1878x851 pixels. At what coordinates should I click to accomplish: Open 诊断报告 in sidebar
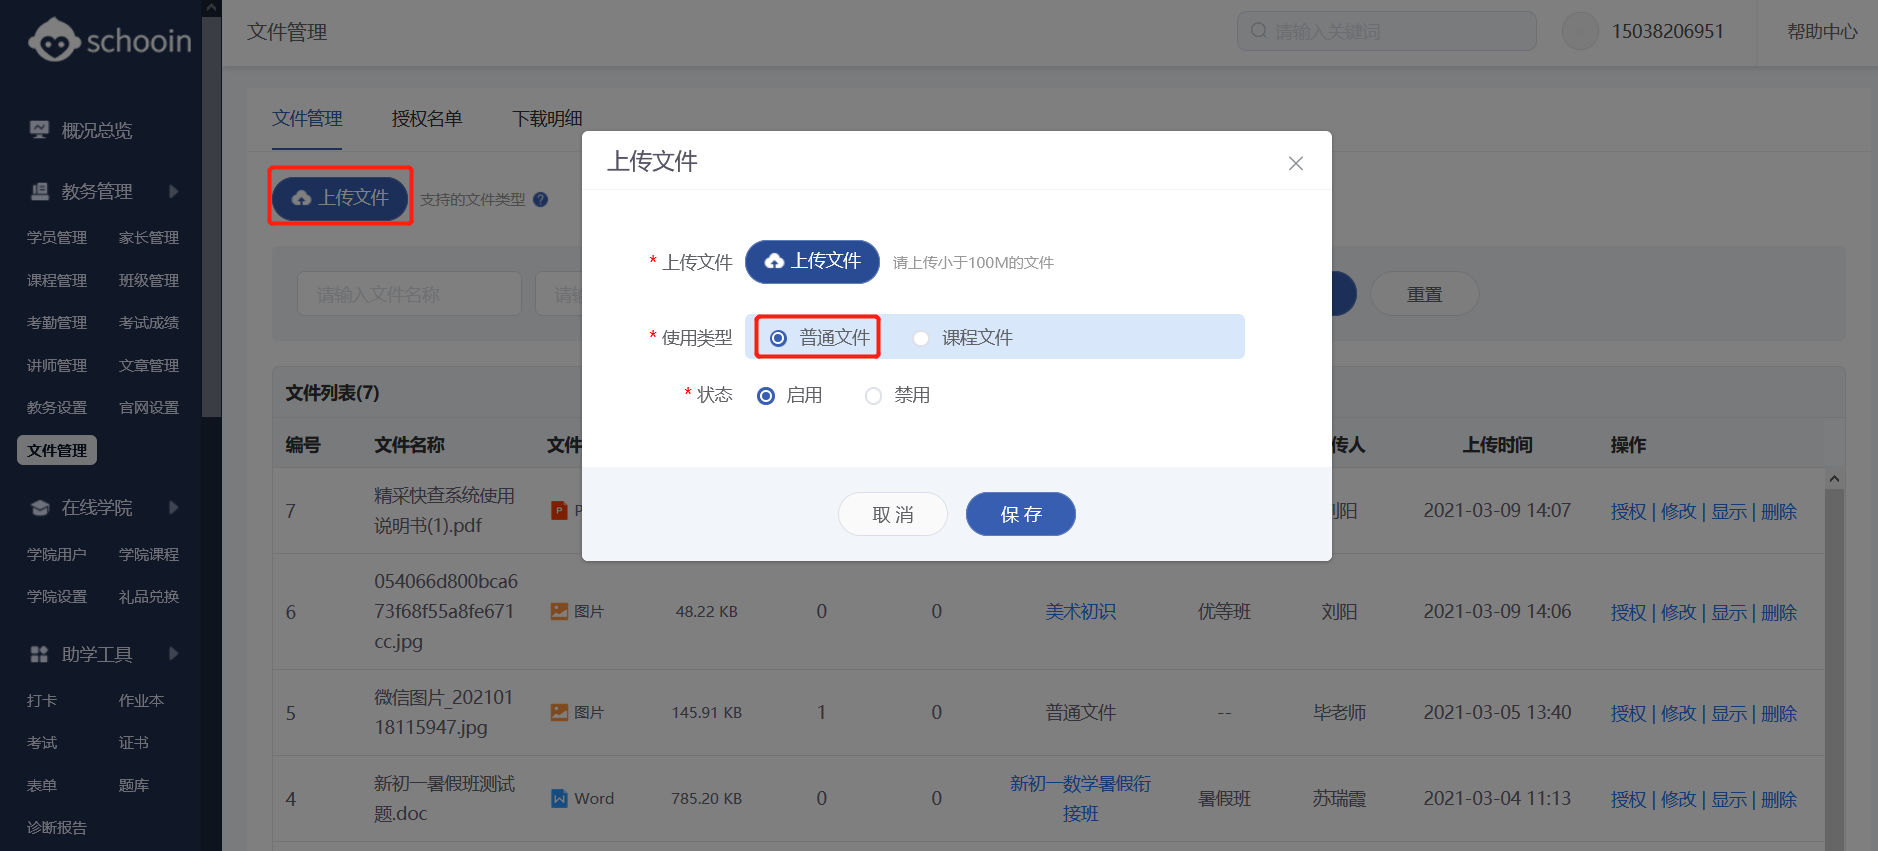click(x=57, y=828)
